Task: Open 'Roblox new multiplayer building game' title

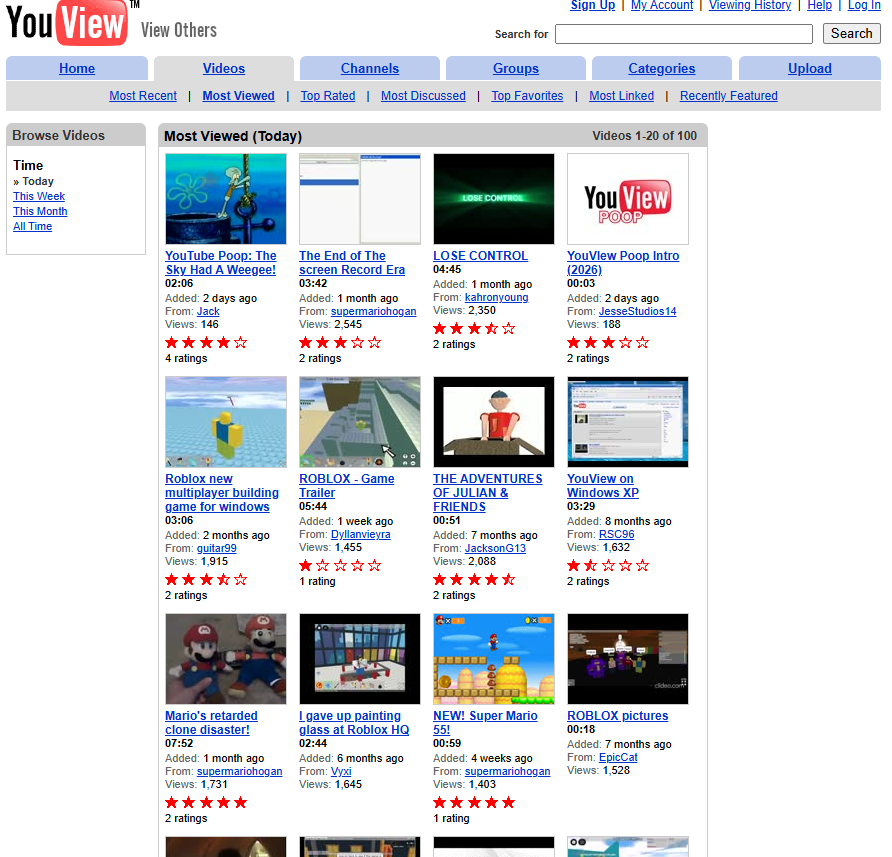Action: click(222, 493)
